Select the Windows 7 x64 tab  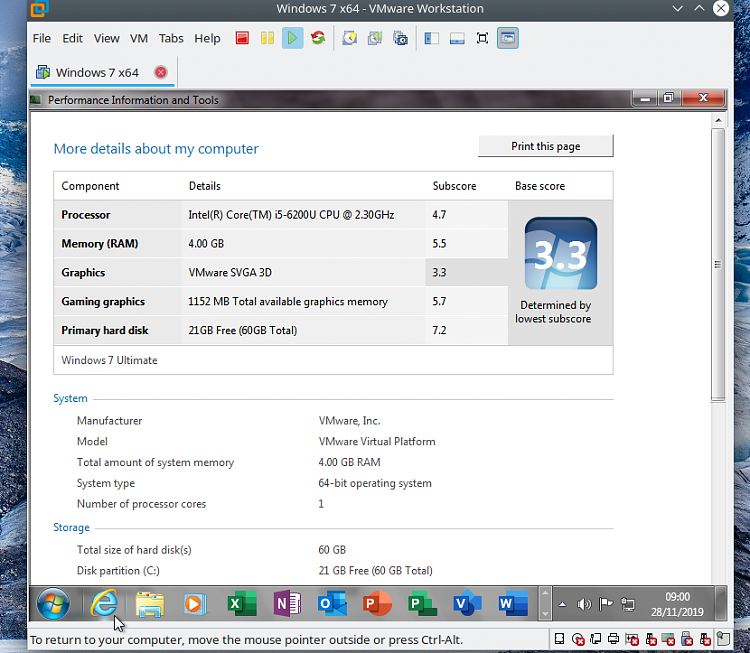[x=97, y=73]
